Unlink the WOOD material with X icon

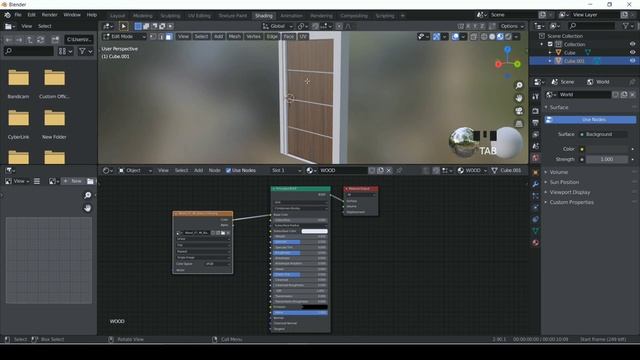(389, 170)
